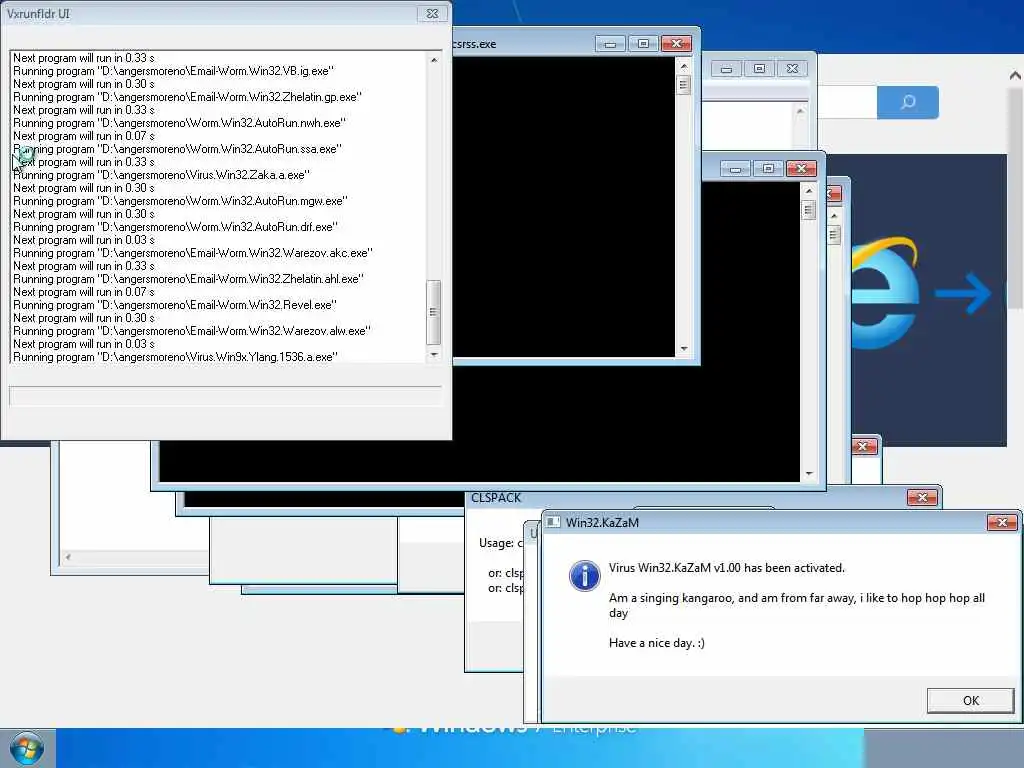The image size is (1024, 768).
Task: Maximize the csrss.exe console window
Action: pyautogui.click(x=643, y=44)
